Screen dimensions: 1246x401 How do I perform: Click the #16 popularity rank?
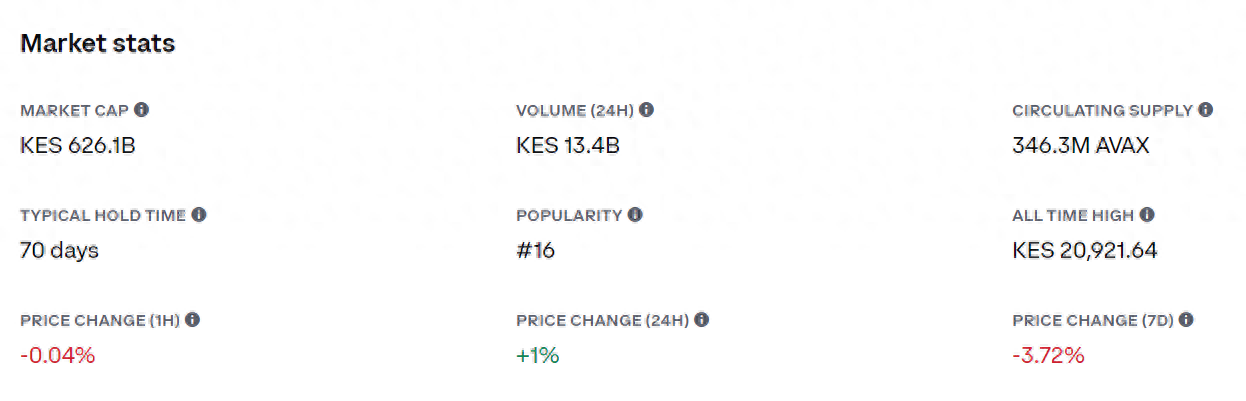tap(536, 251)
